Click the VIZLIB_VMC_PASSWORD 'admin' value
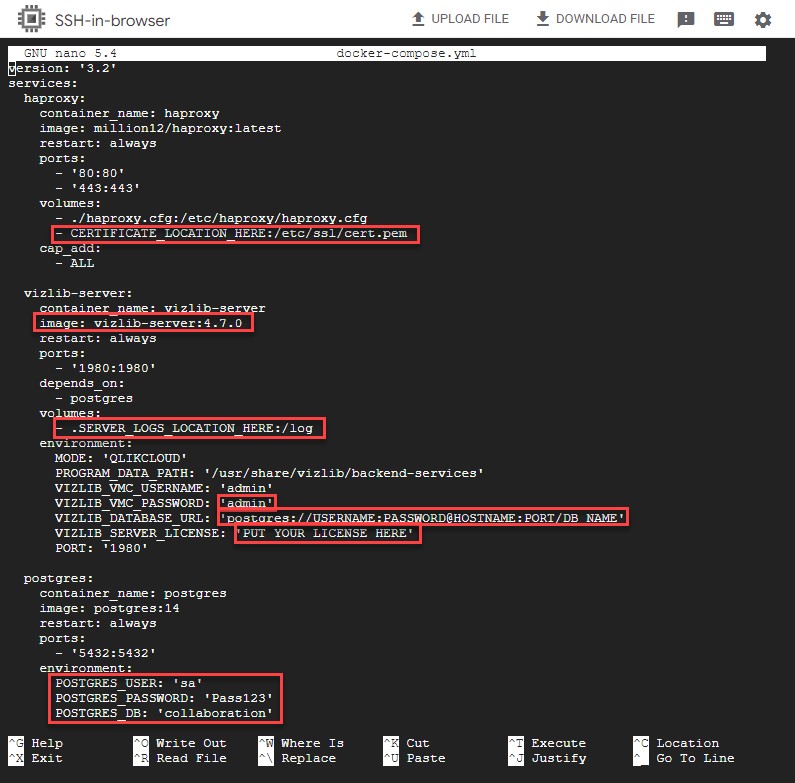This screenshot has width=795, height=783. tap(246, 503)
